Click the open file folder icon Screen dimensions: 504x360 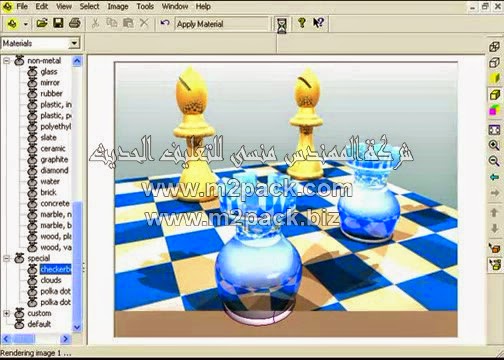pos(42,23)
